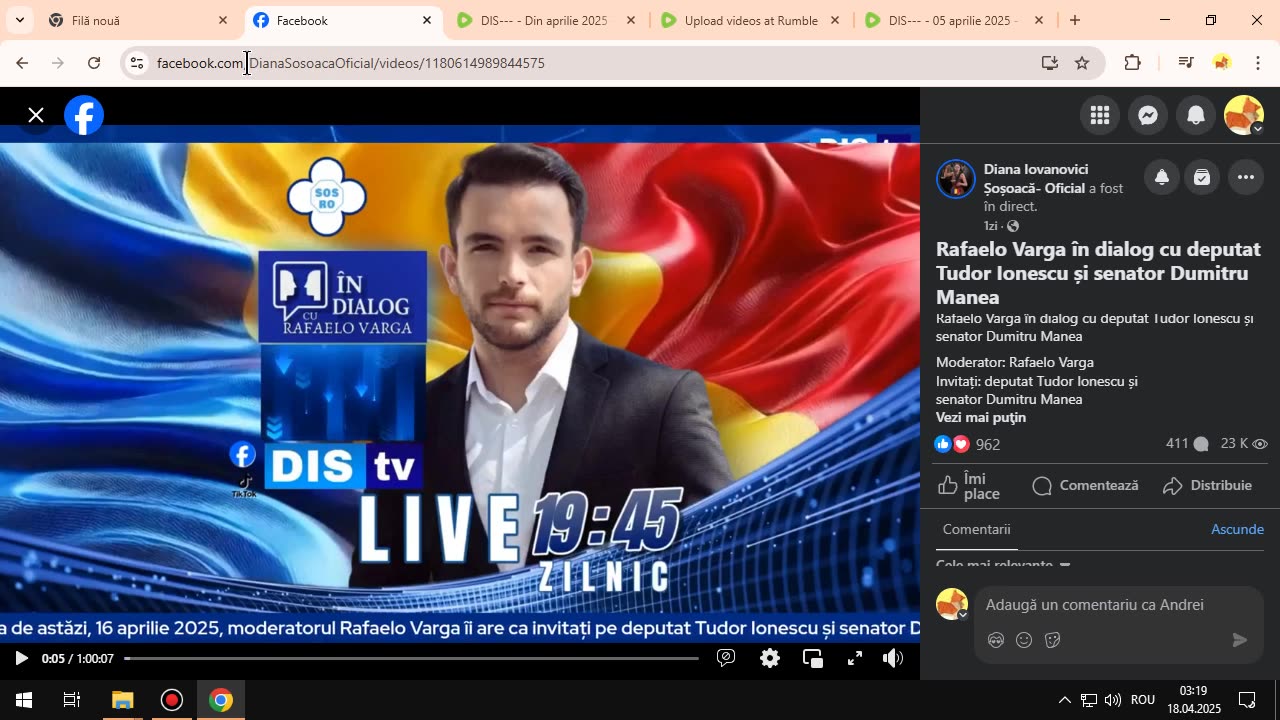Open Diana Iovanovici Șoșoacă- Oficial page link
Screen dimensions: 1280x720
(x=1036, y=178)
